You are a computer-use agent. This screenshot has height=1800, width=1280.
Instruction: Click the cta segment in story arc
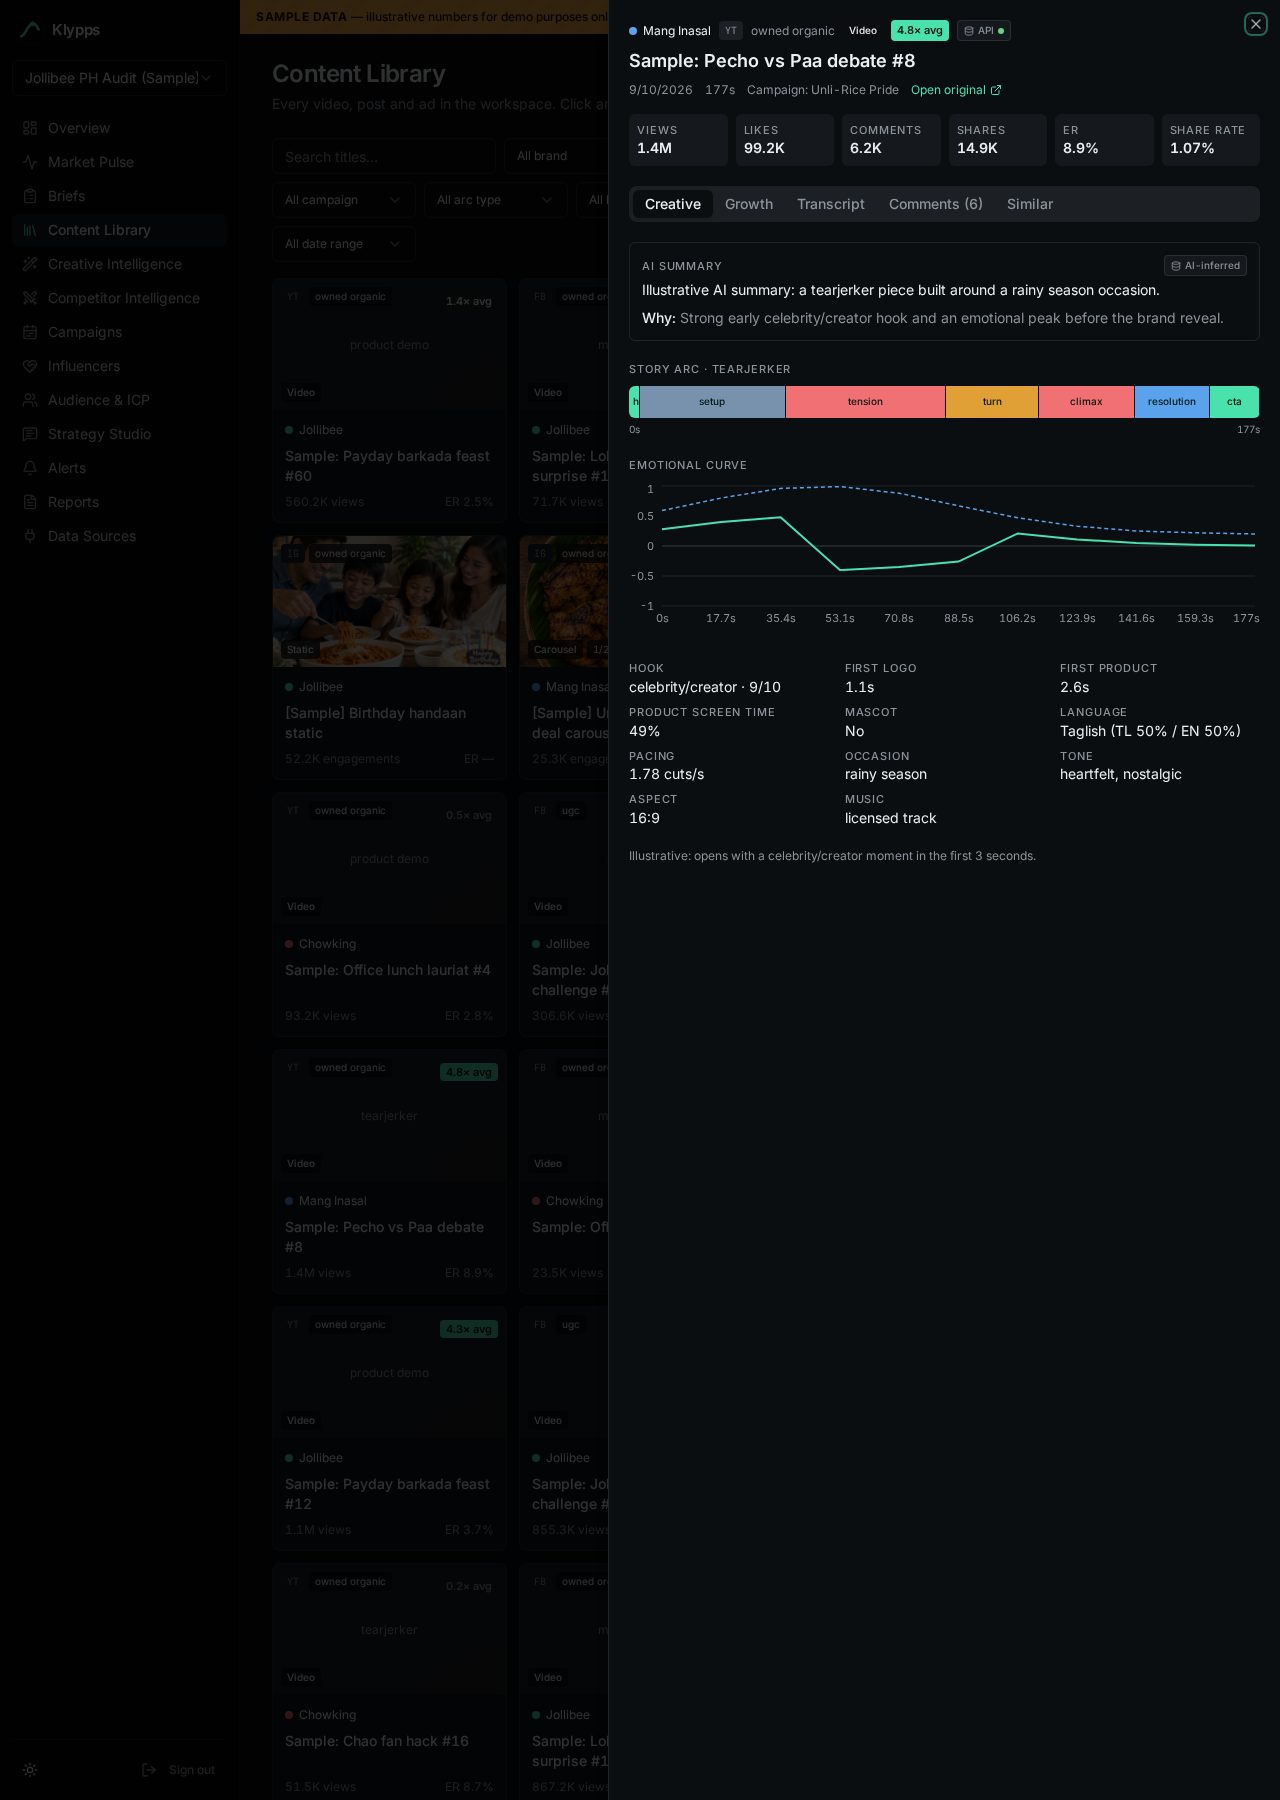pyautogui.click(x=1234, y=402)
